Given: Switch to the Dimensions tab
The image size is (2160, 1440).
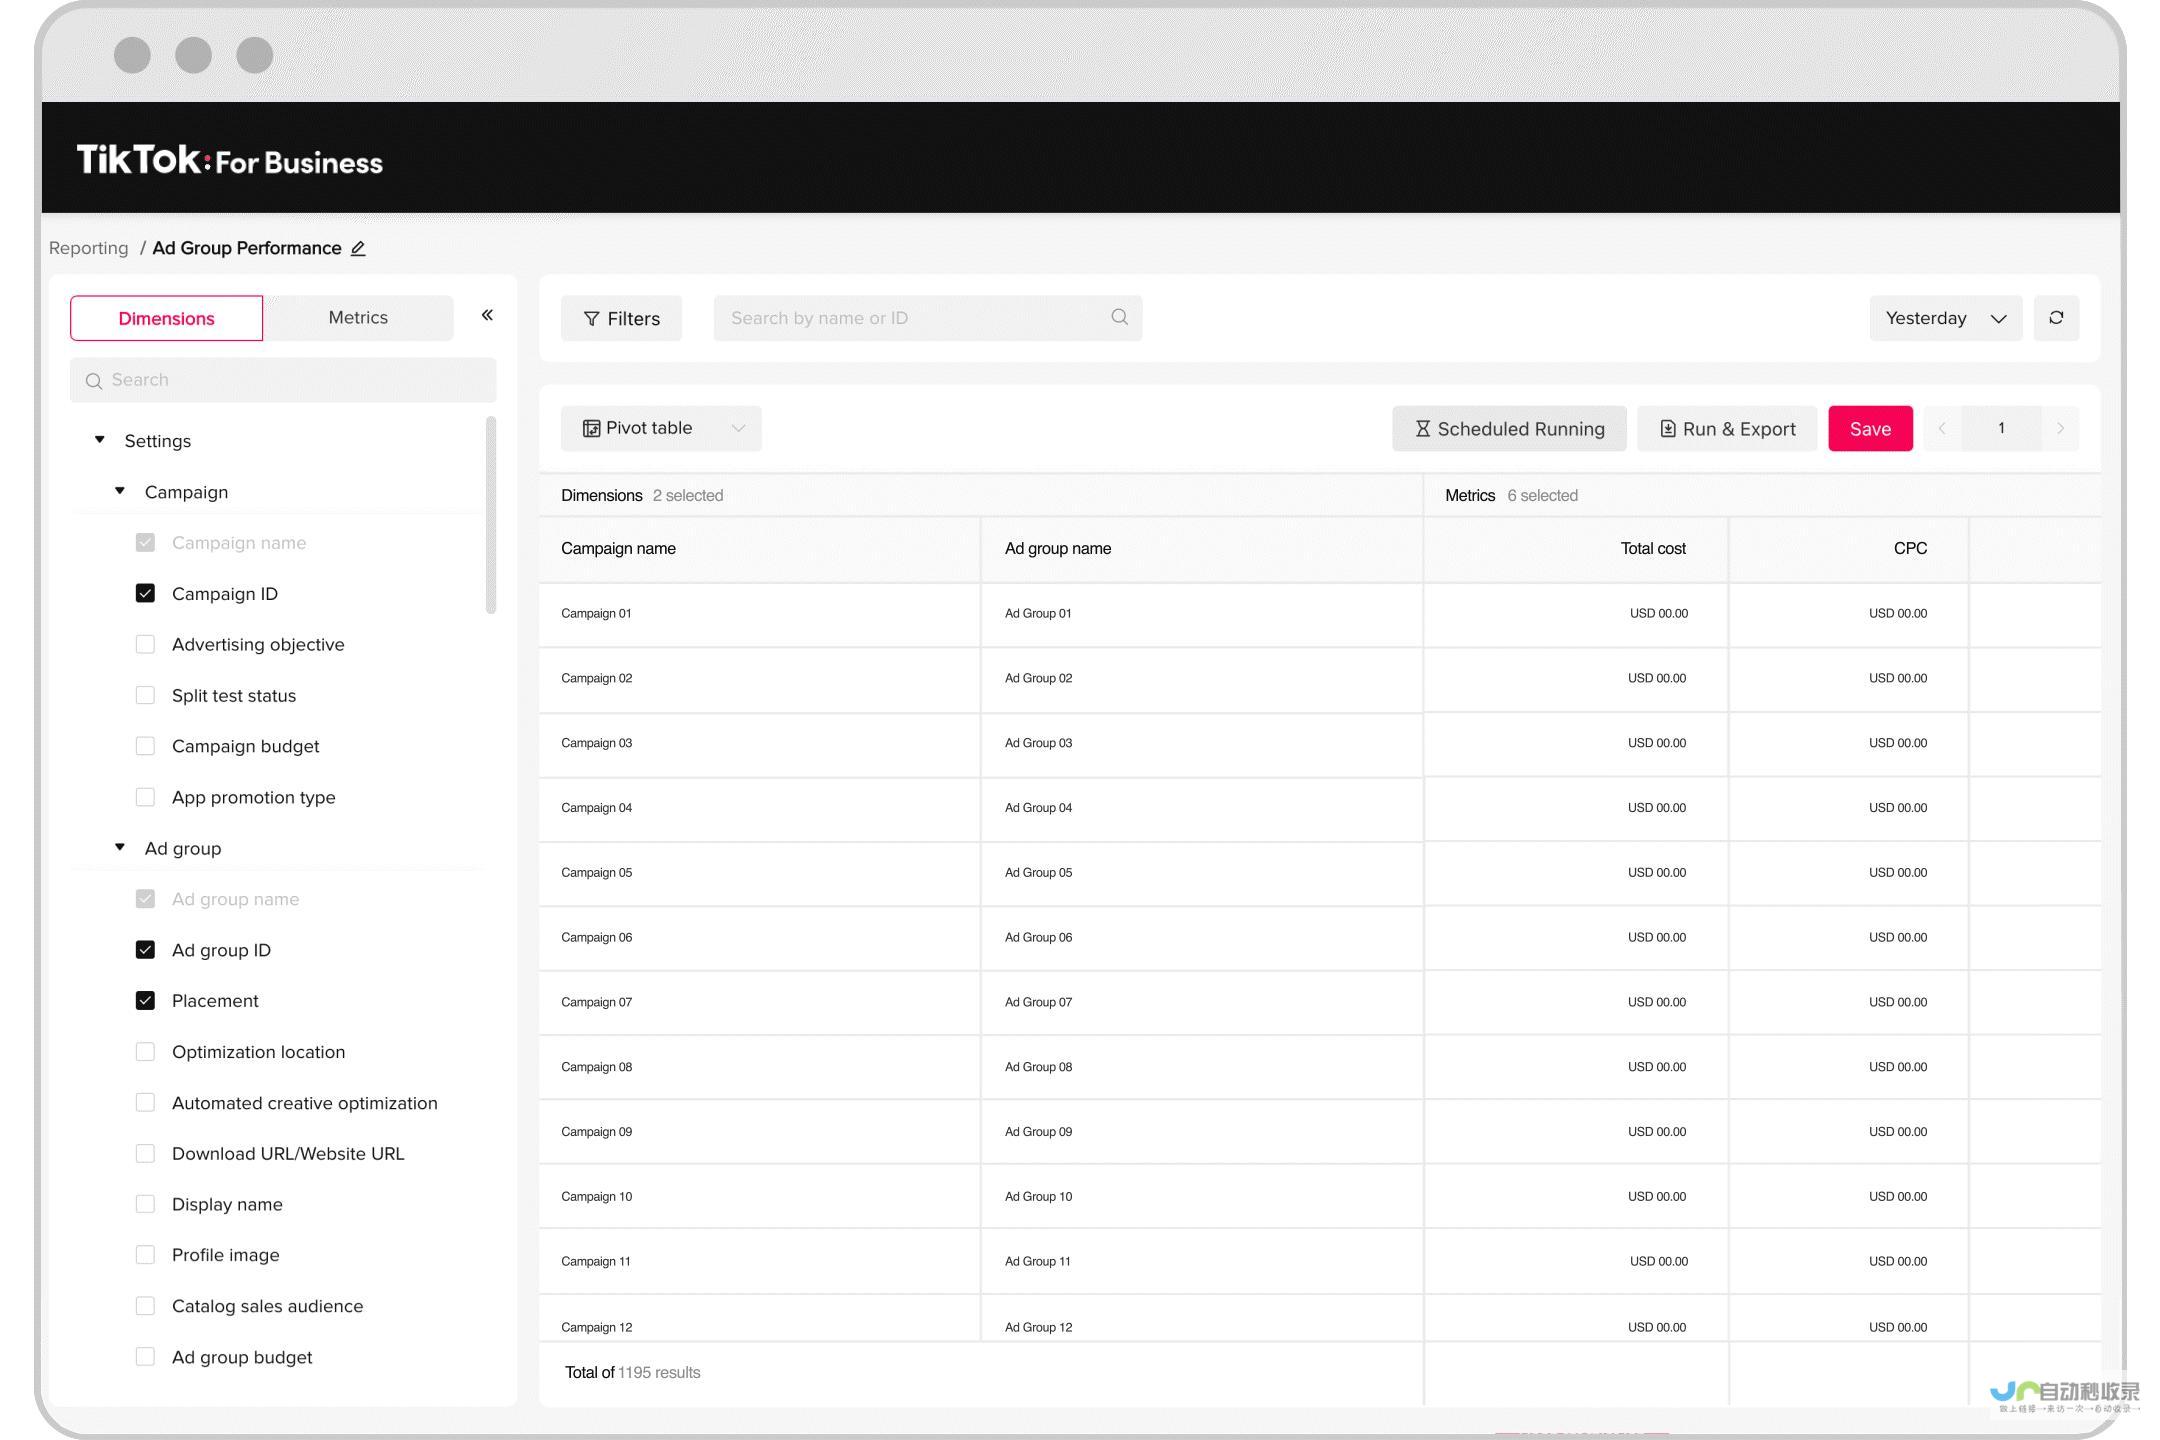Looking at the screenshot, I should point(166,318).
